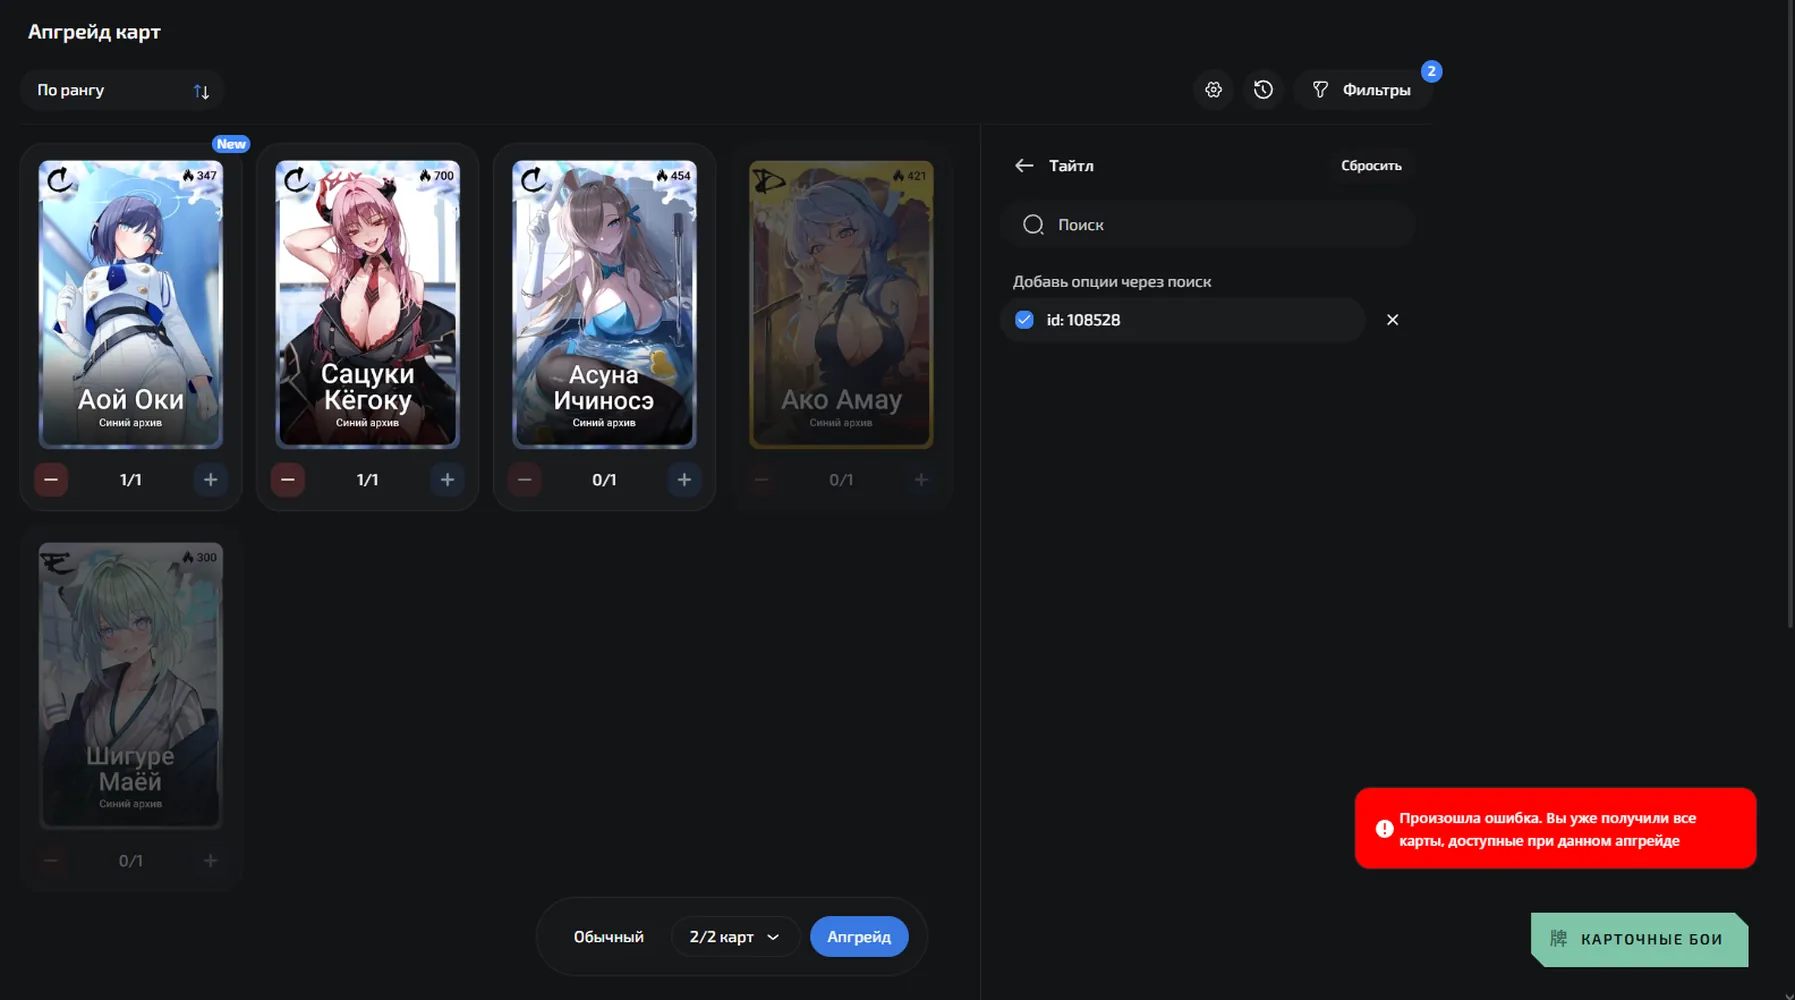Viewport: 1795px width, 1000px height.
Task: Click the page vertical scrollbar
Action: point(1790,315)
